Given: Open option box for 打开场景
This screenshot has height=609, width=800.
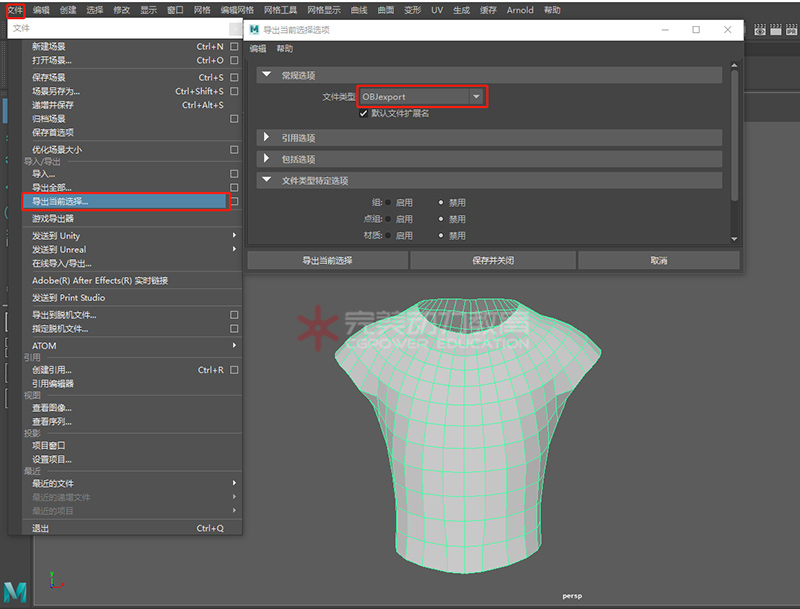Looking at the screenshot, I should click(x=234, y=60).
